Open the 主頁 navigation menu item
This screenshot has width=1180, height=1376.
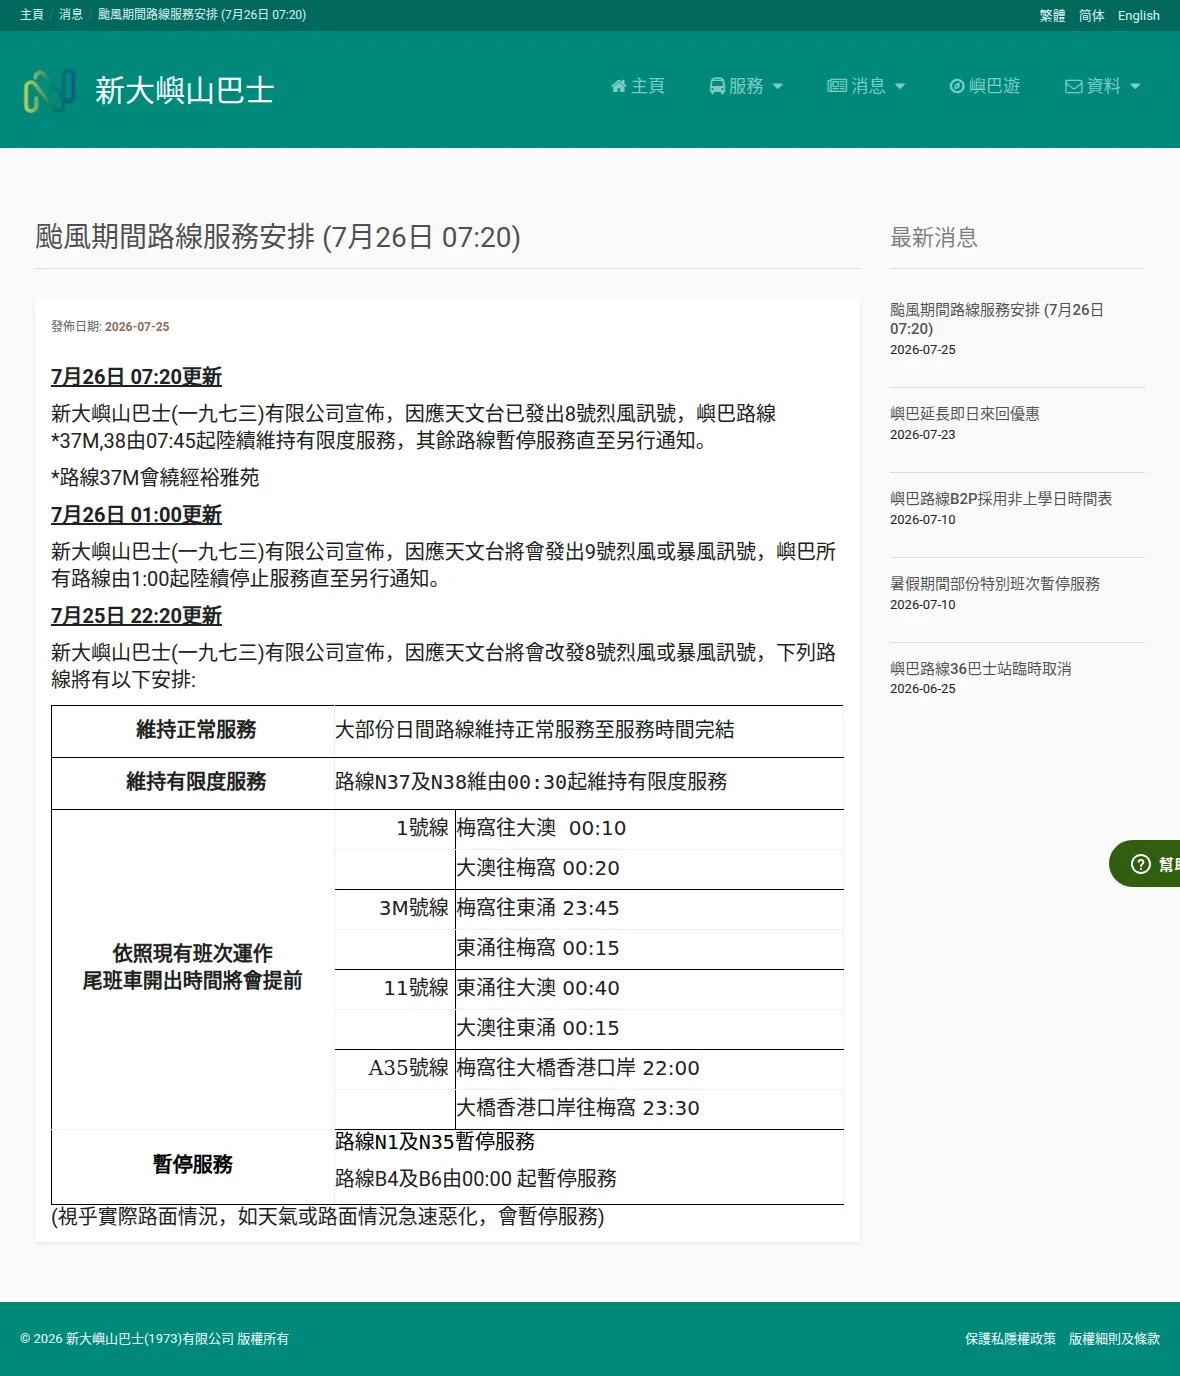(x=638, y=86)
